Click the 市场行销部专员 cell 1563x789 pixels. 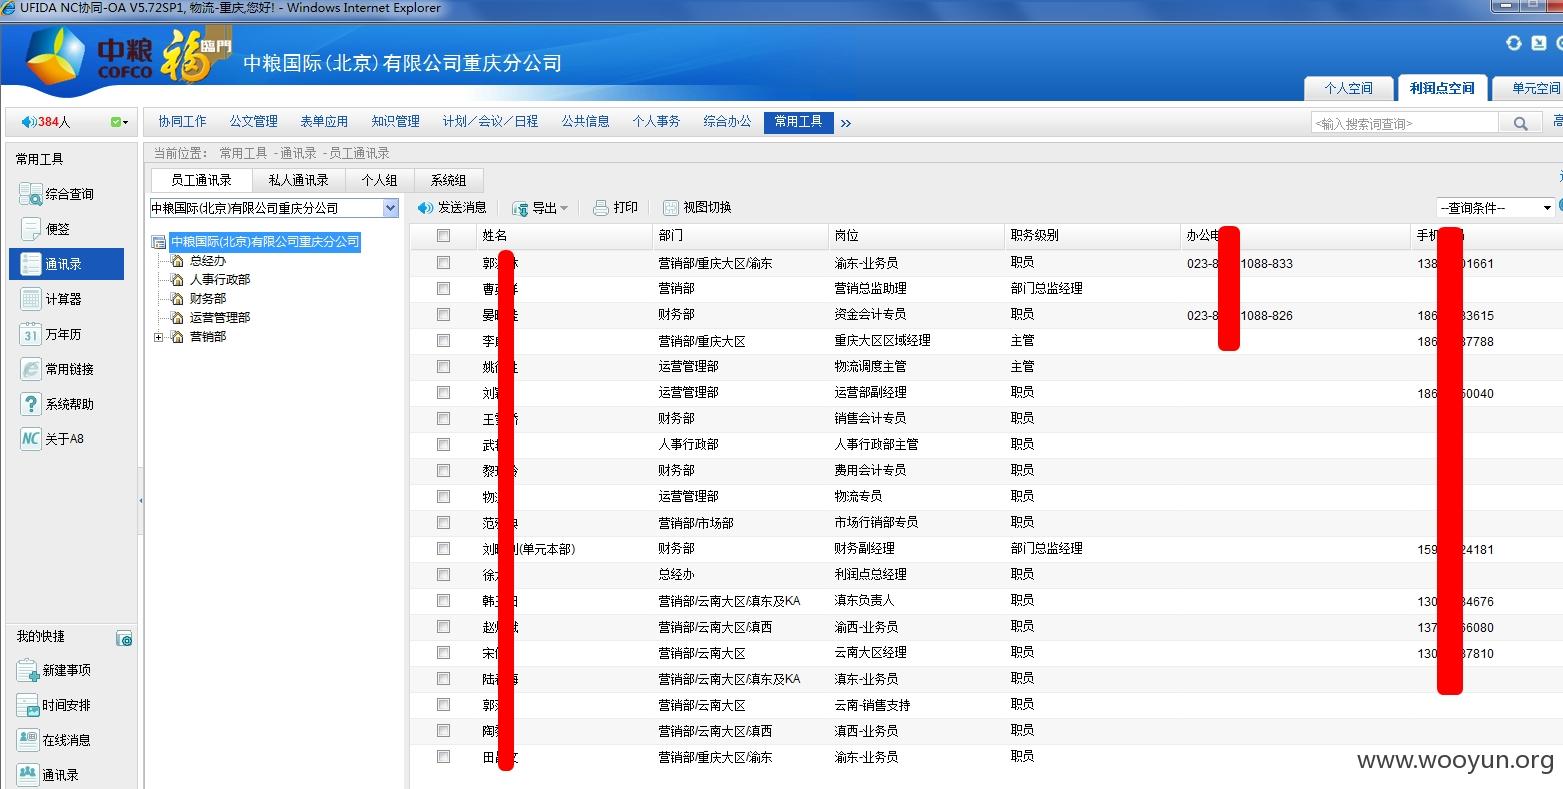click(876, 523)
